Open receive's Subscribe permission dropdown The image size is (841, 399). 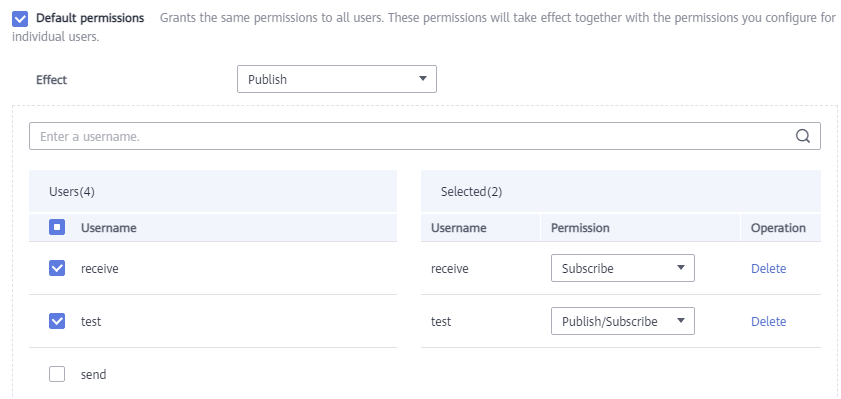click(x=623, y=268)
